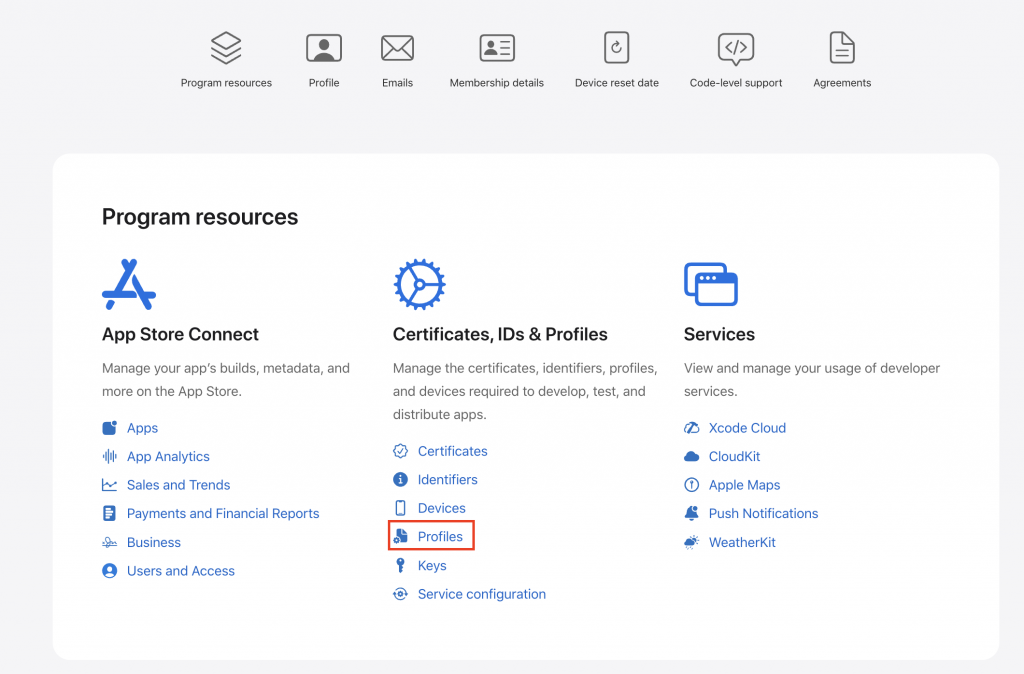Image resolution: width=1024 pixels, height=674 pixels.
Task: Click the Certificates badge icon
Action: (400, 451)
